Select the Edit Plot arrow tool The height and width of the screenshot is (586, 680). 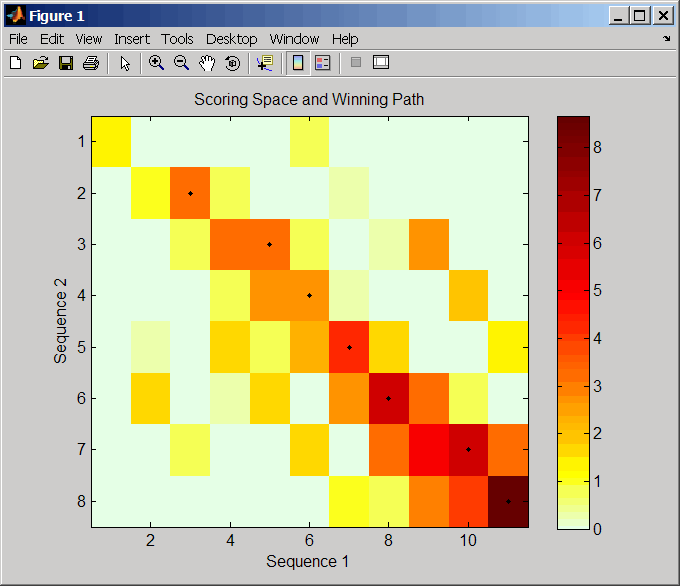(x=125, y=63)
